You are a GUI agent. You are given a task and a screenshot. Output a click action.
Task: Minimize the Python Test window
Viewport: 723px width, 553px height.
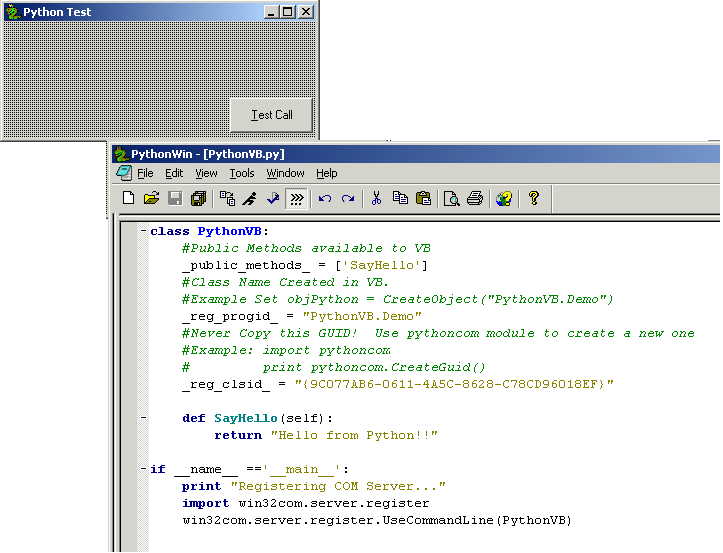click(271, 12)
